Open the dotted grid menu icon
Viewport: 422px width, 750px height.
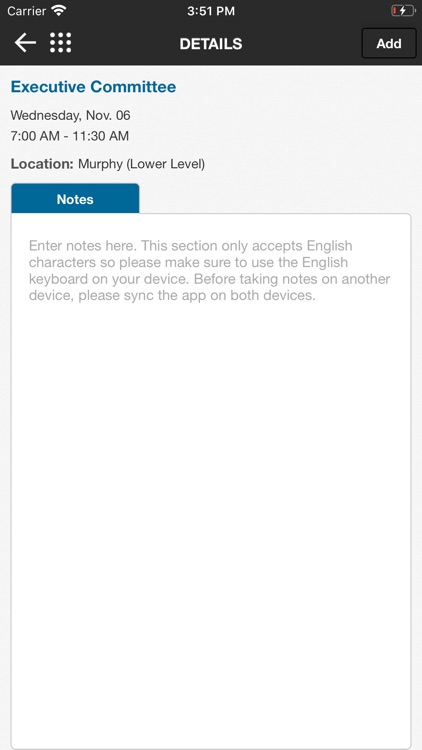61,43
